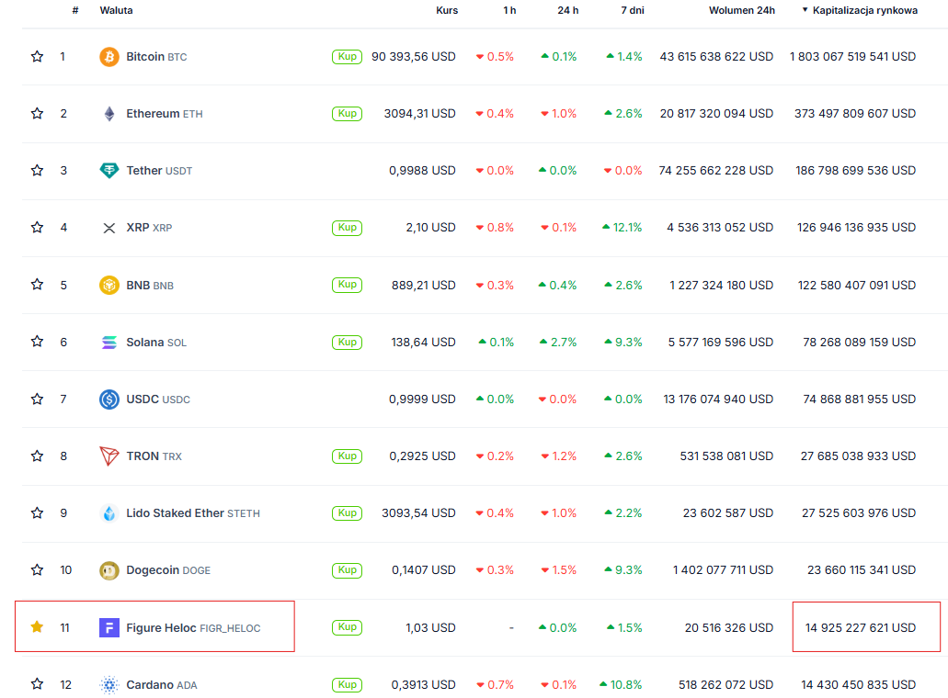Click the Solana striped logo icon
Image resolution: width=948 pixels, height=698 pixels.
[x=109, y=342]
